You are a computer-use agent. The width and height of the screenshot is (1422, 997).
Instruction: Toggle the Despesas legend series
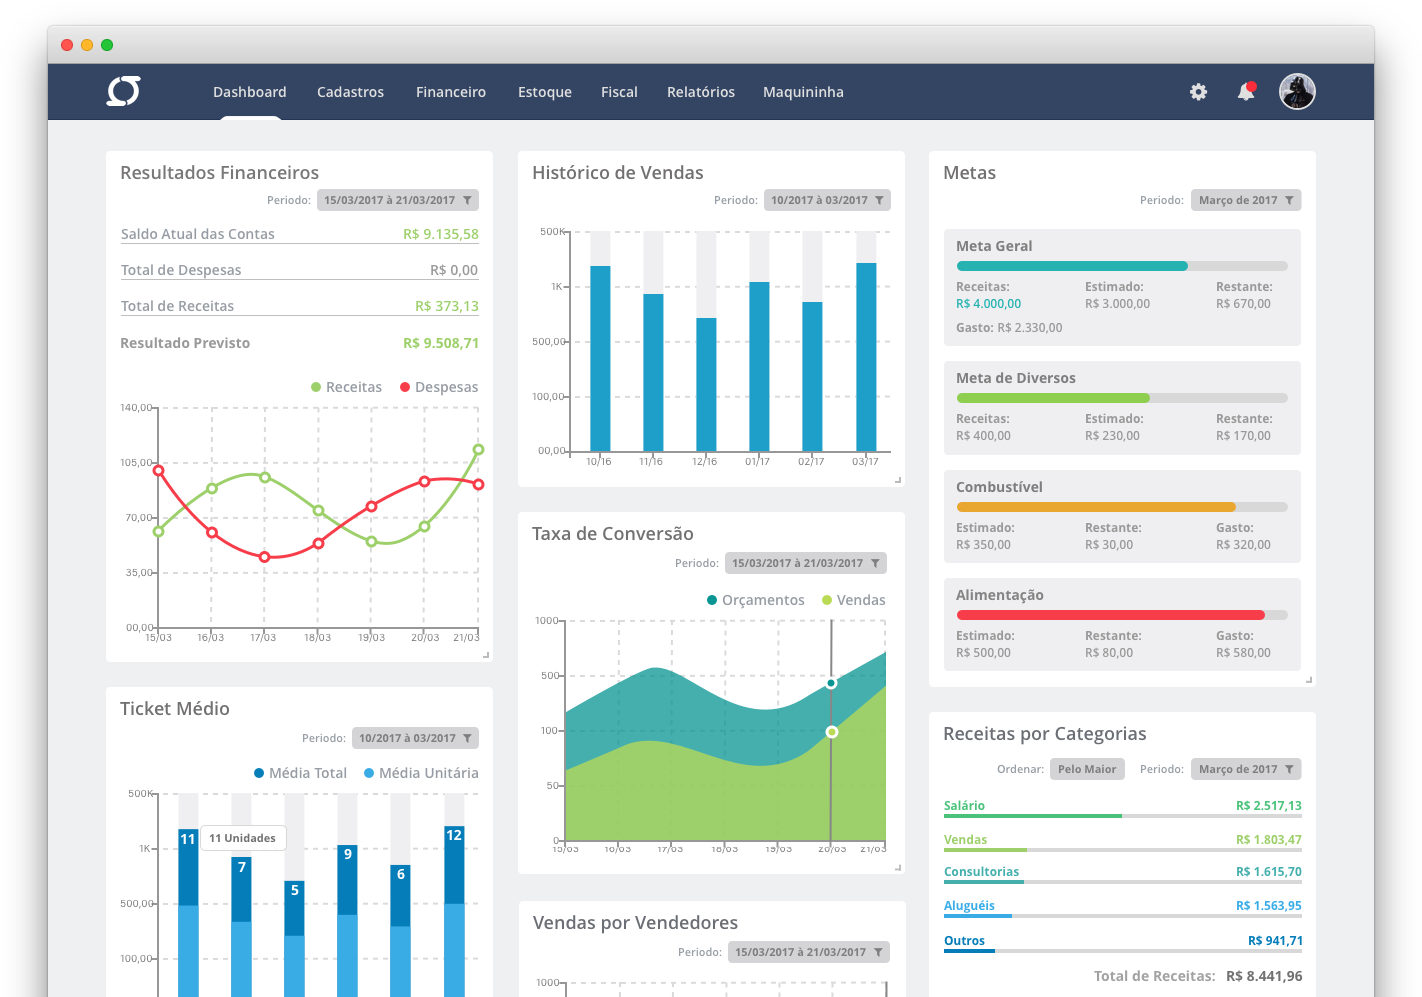tap(439, 387)
